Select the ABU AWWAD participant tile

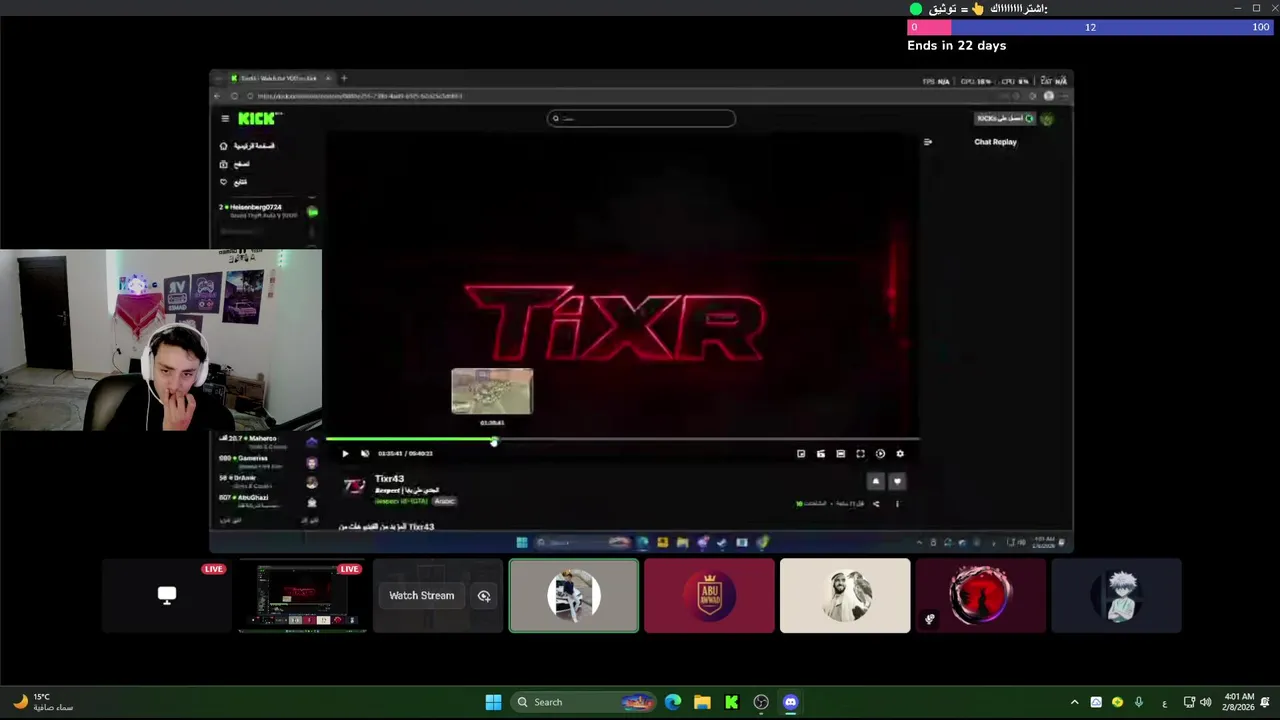tap(709, 596)
